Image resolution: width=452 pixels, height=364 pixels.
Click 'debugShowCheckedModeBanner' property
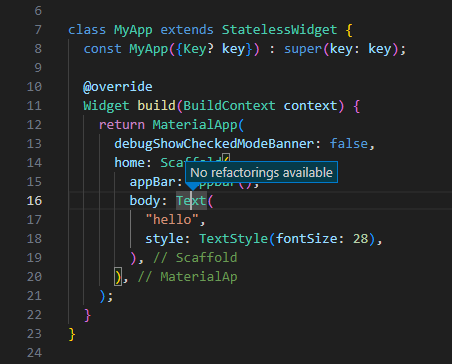pyautogui.click(x=214, y=144)
